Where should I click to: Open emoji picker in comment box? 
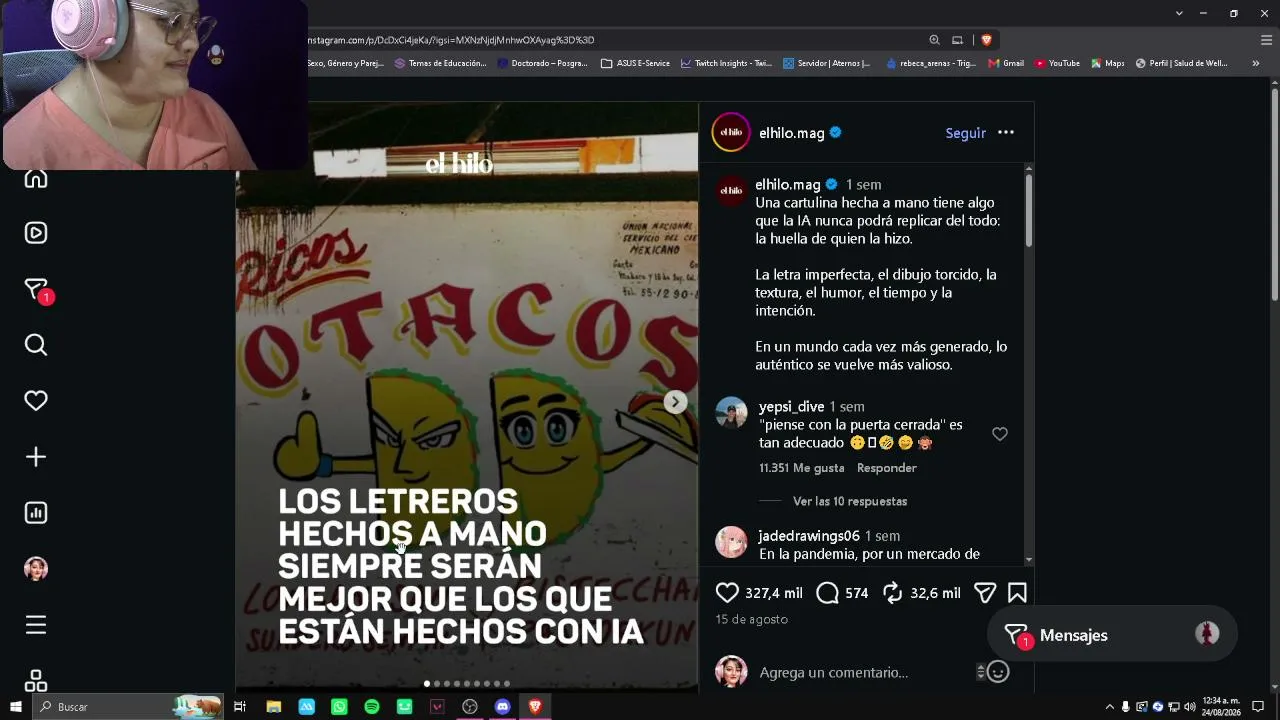(998, 672)
